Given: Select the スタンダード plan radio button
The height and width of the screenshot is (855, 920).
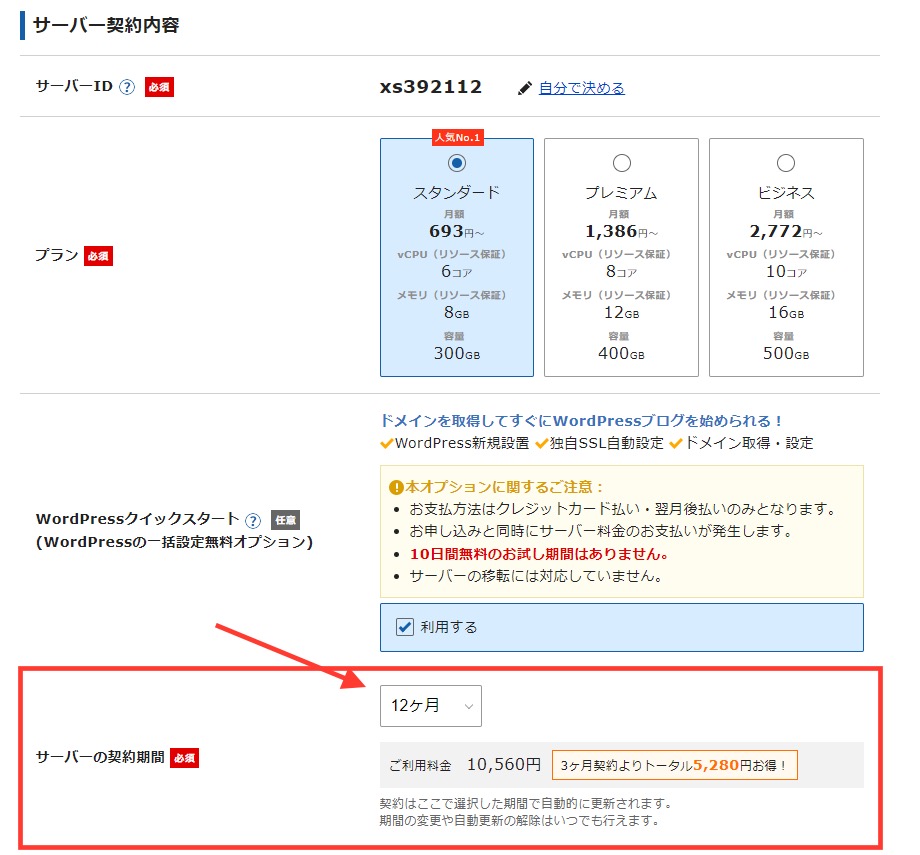Looking at the screenshot, I should point(457,163).
